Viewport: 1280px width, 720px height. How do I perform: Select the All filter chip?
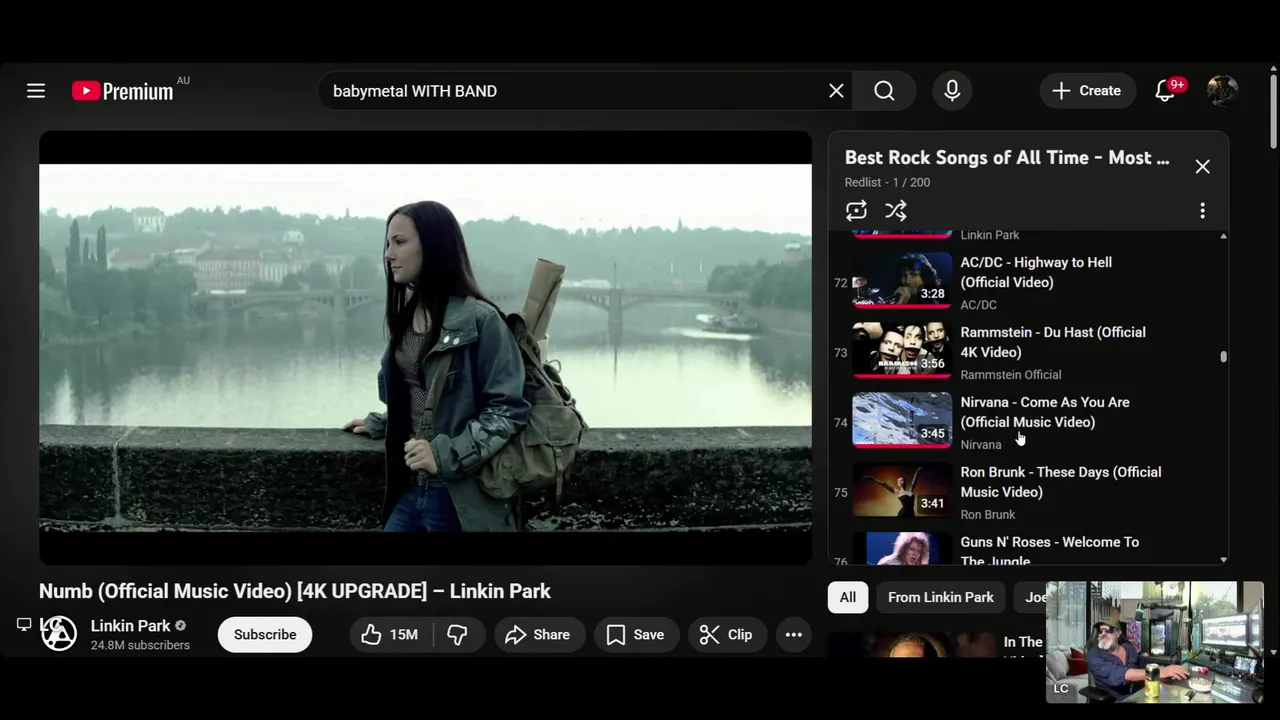click(x=848, y=597)
